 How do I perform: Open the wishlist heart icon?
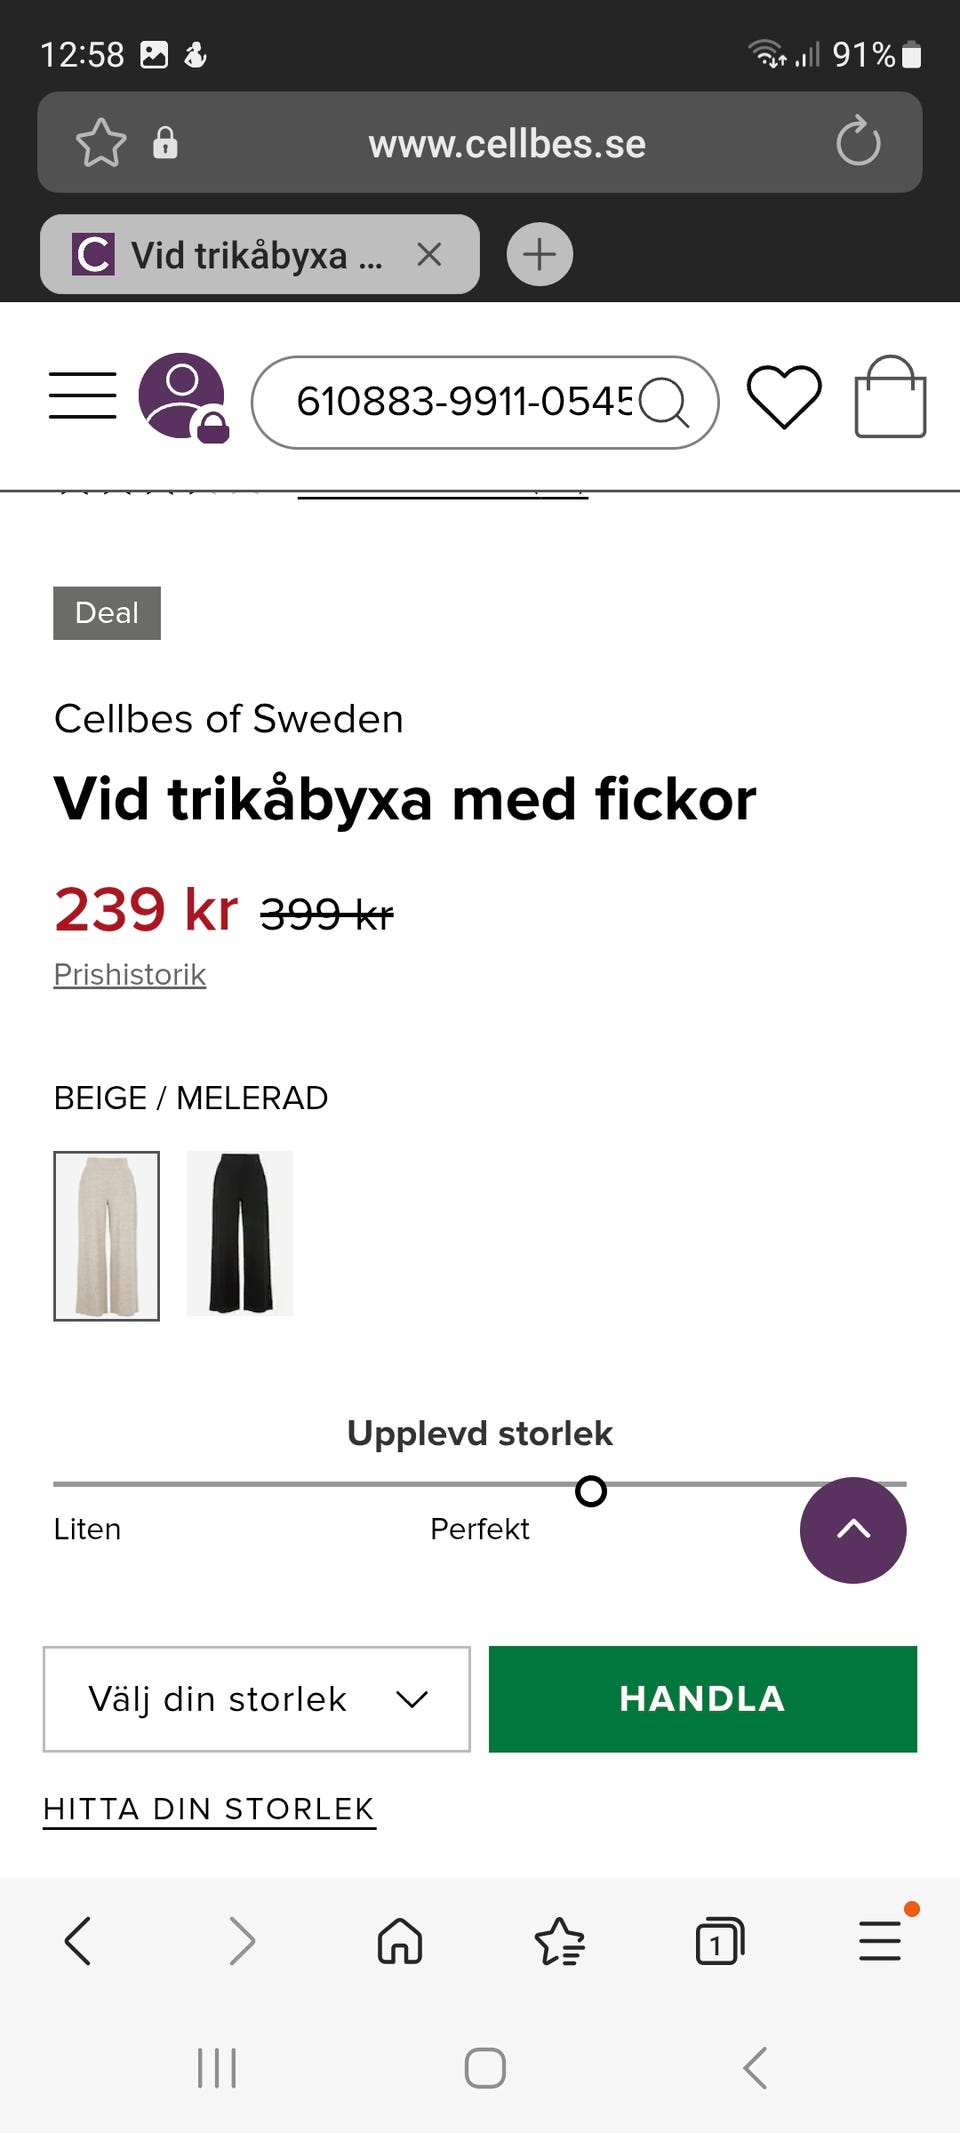[x=784, y=397]
